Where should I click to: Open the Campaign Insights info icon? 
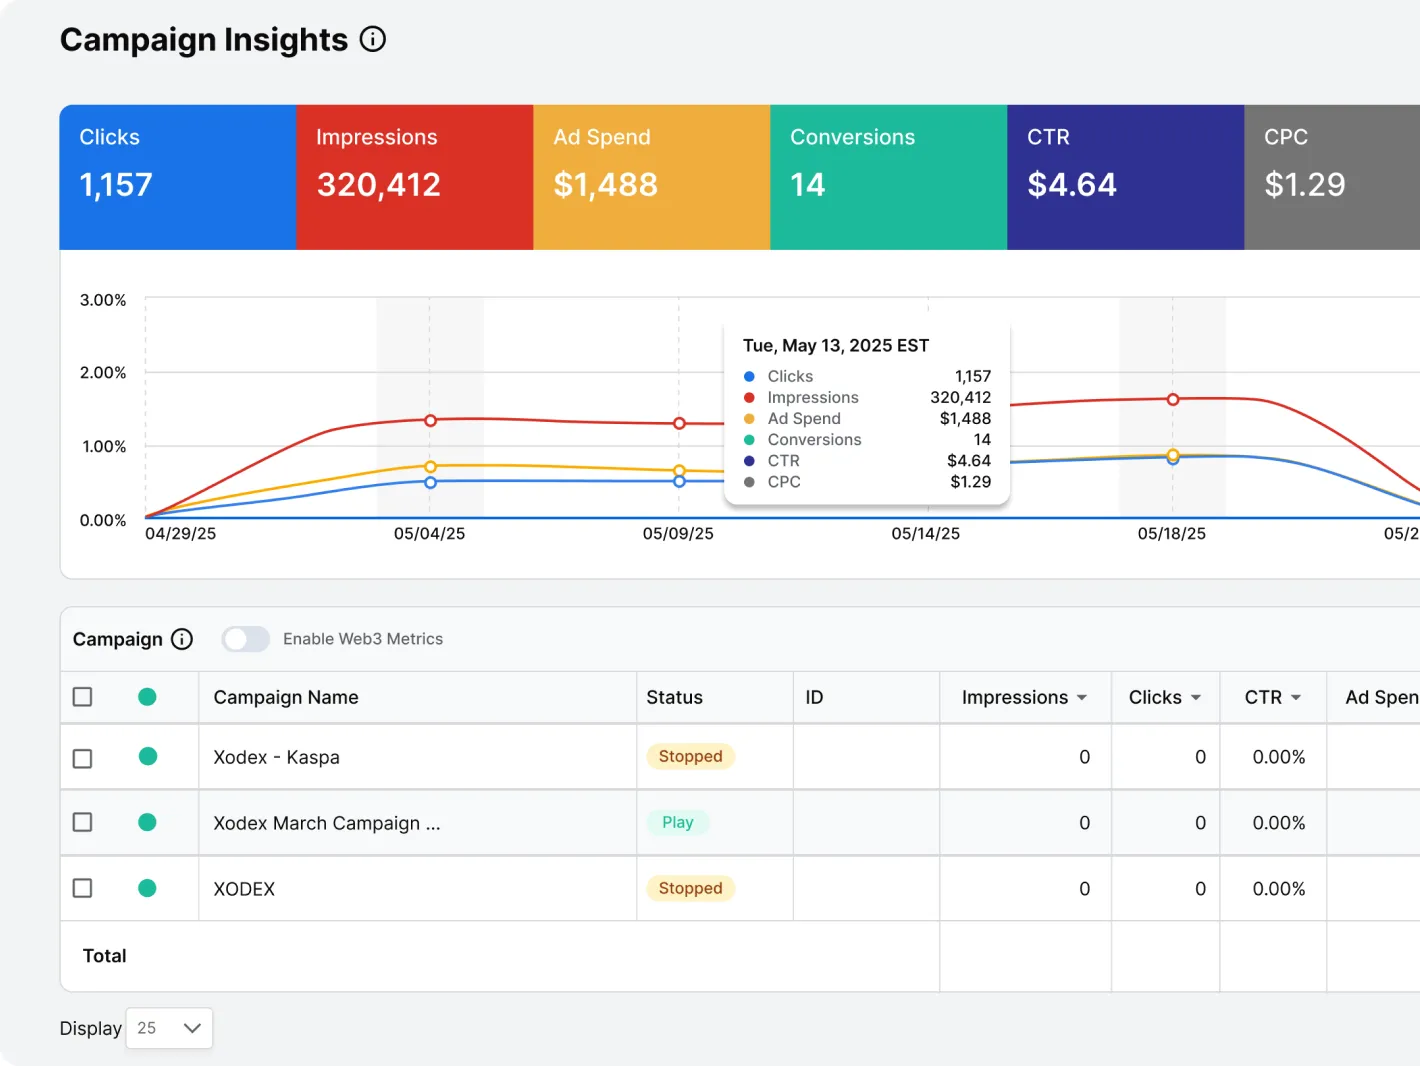click(x=372, y=39)
